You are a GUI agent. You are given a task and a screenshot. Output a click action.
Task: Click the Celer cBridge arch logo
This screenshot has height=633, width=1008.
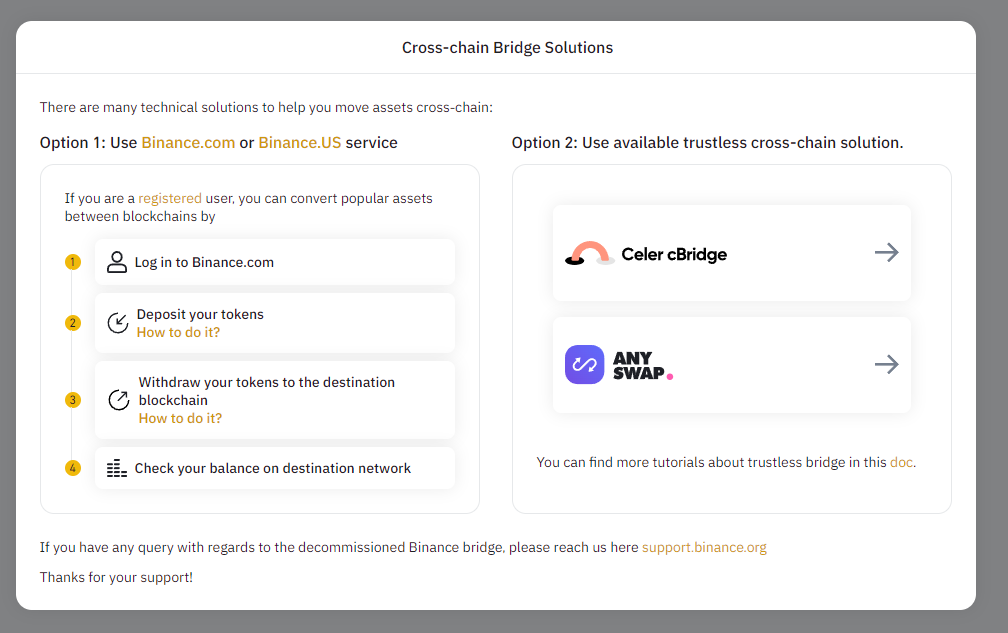[x=590, y=253]
